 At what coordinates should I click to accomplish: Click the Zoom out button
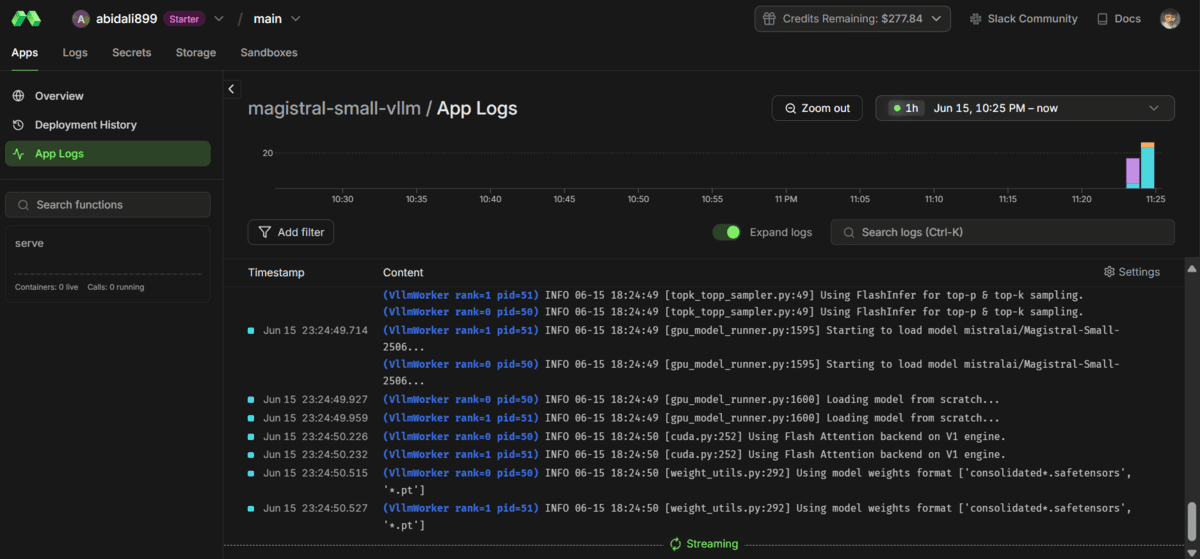(817, 108)
